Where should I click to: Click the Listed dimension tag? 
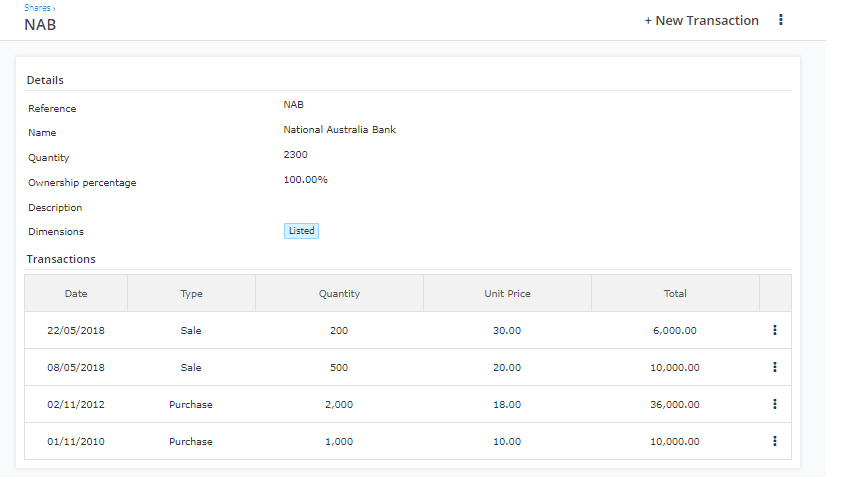pos(301,231)
